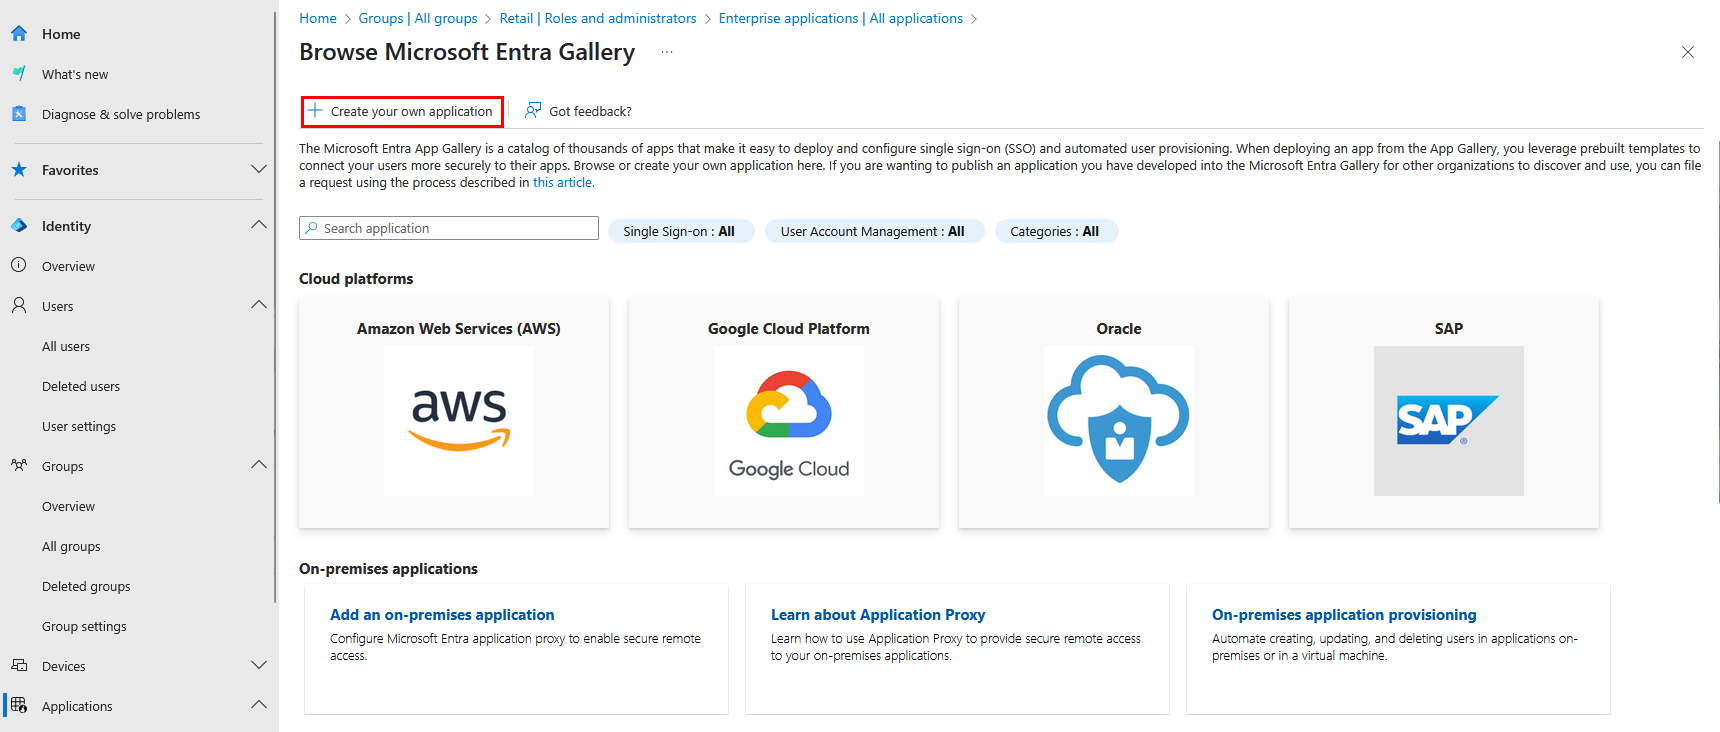The image size is (1720, 732).
Task: Open the What's new icon
Action: tap(19, 74)
